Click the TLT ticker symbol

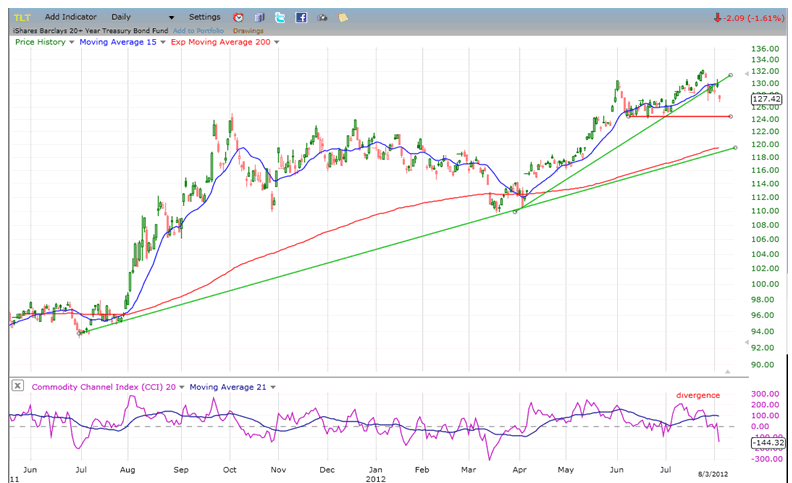21,18
